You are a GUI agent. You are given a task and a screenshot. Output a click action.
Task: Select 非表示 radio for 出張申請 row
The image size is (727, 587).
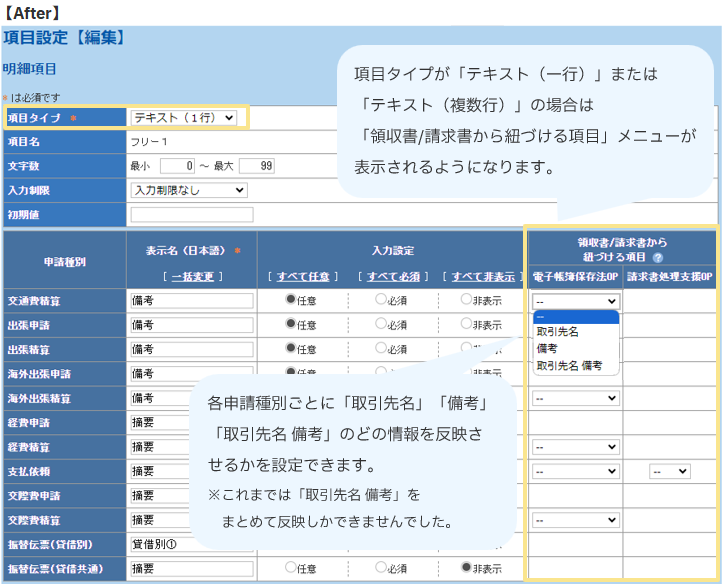tap(467, 324)
